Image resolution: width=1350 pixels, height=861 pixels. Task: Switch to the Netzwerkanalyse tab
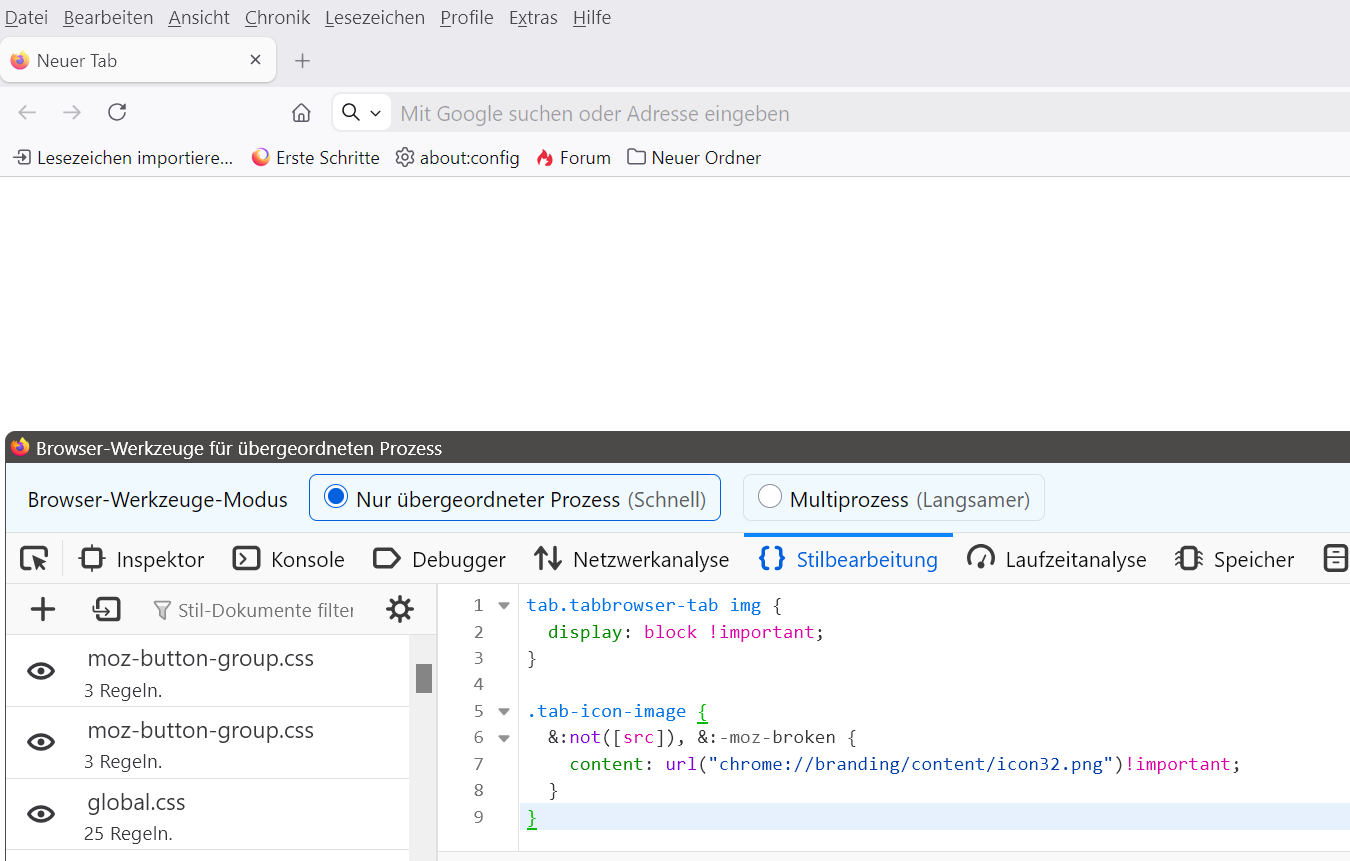(631, 559)
